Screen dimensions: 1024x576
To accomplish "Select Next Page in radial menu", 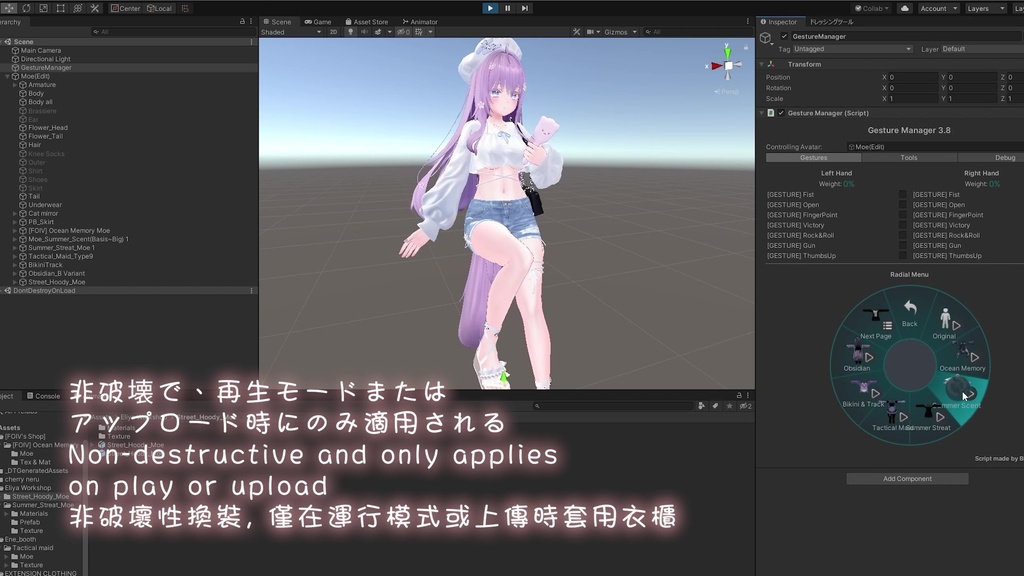I will pos(875,324).
